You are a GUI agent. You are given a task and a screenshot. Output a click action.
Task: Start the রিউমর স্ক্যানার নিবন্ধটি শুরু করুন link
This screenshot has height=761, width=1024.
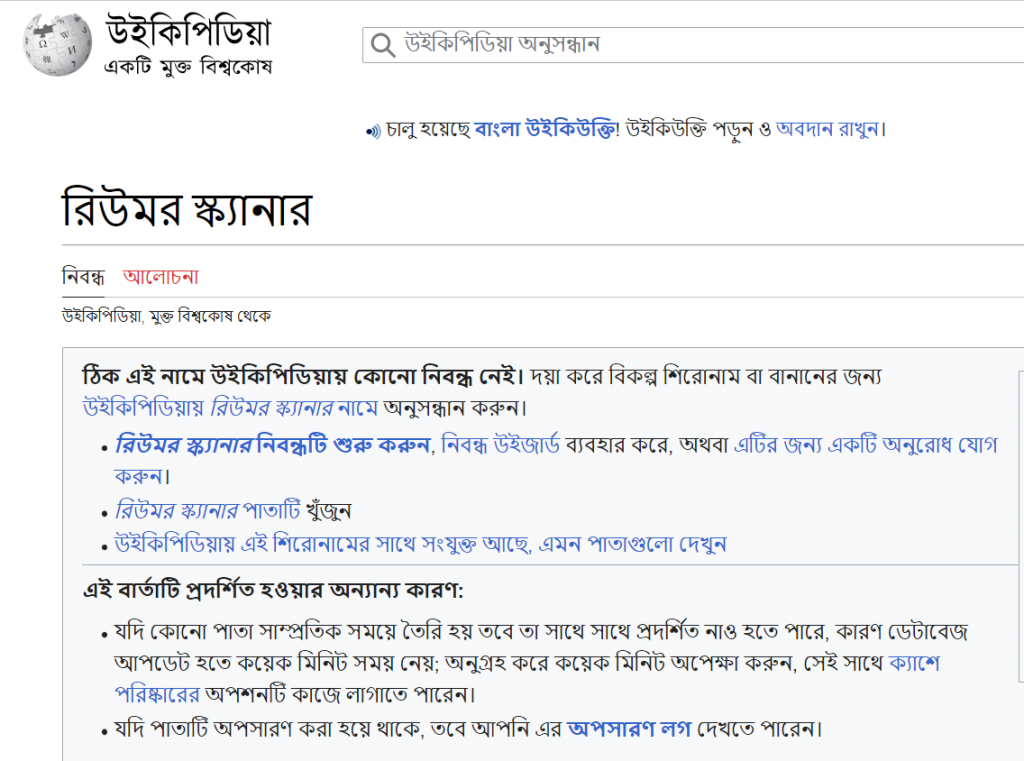click(x=272, y=445)
